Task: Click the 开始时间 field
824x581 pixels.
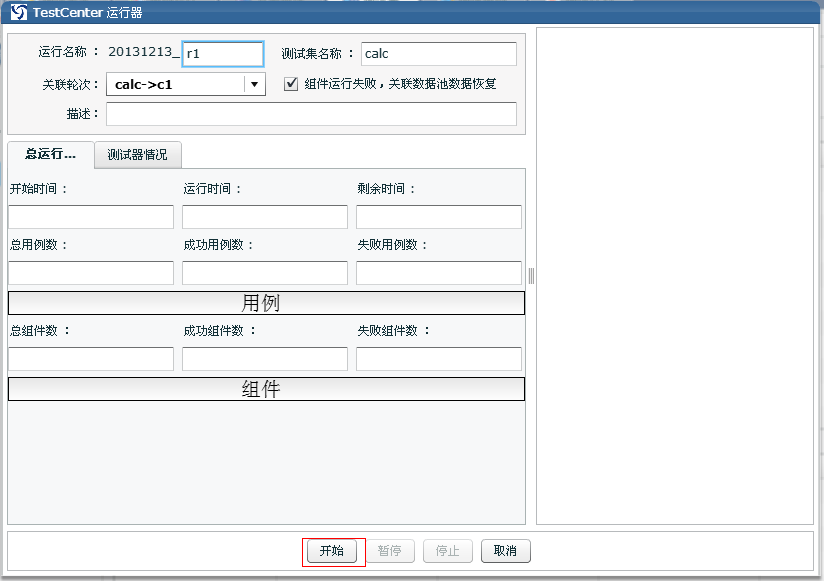Action: point(91,217)
